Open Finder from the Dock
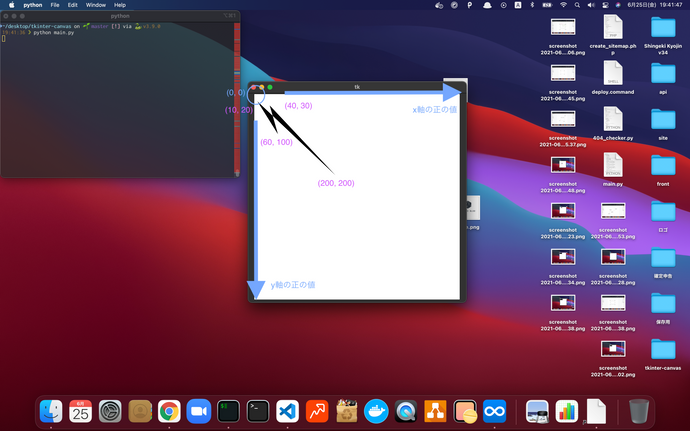The width and height of the screenshot is (690, 431). (x=51, y=411)
